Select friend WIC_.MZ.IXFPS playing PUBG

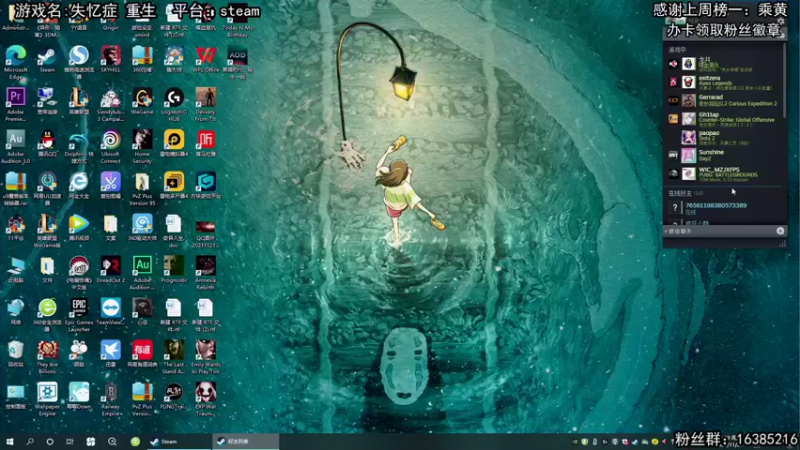[724, 174]
